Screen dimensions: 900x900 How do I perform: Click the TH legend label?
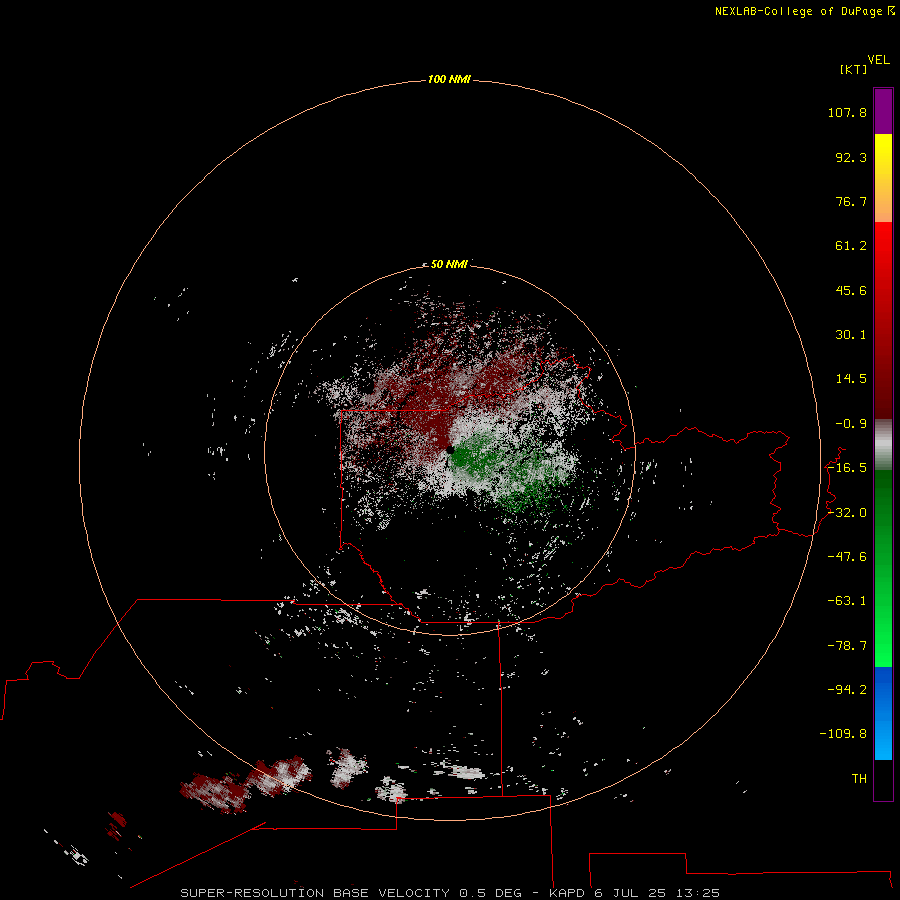(x=859, y=779)
